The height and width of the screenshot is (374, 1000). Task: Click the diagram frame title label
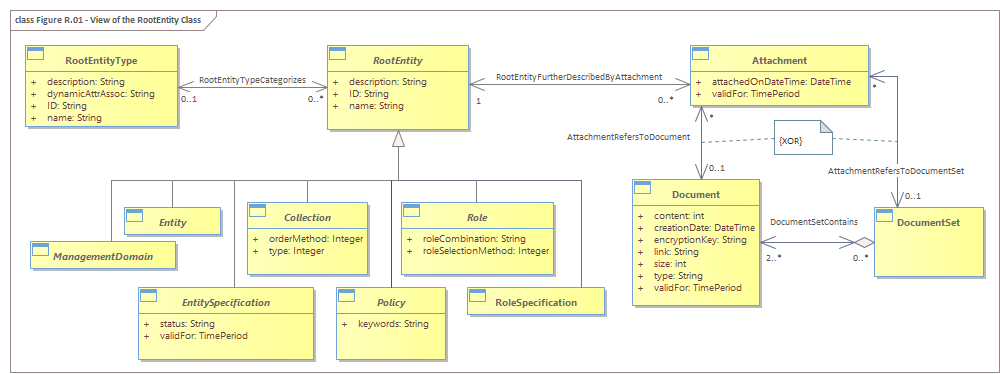click(x=108, y=20)
